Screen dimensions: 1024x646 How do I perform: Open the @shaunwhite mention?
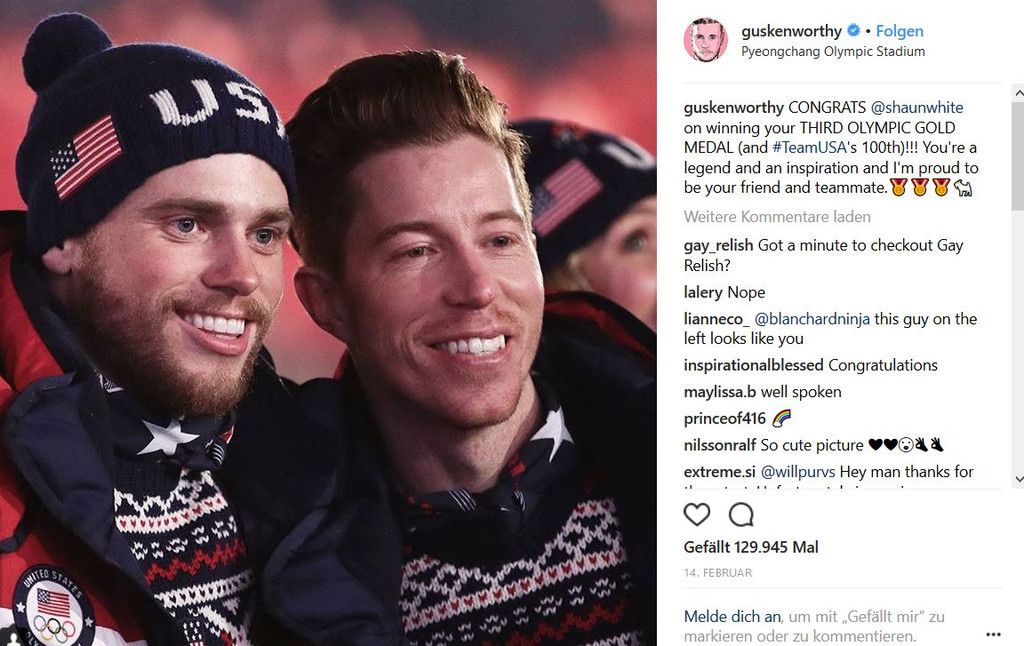pos(917,107)
